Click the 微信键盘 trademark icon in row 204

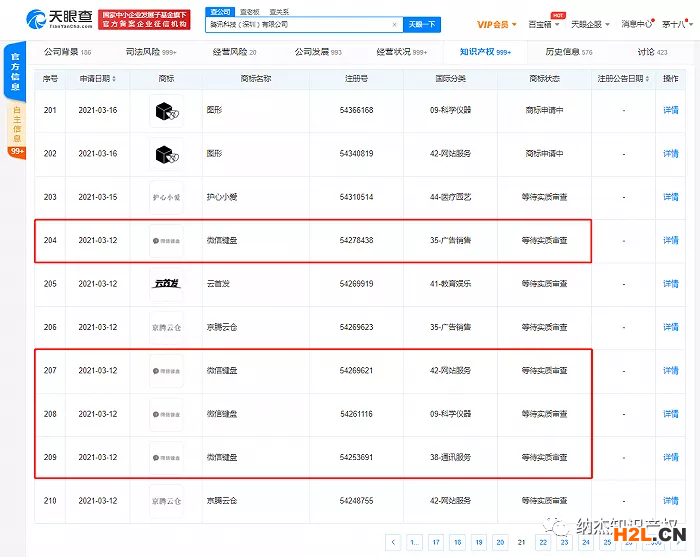(166, 241)
